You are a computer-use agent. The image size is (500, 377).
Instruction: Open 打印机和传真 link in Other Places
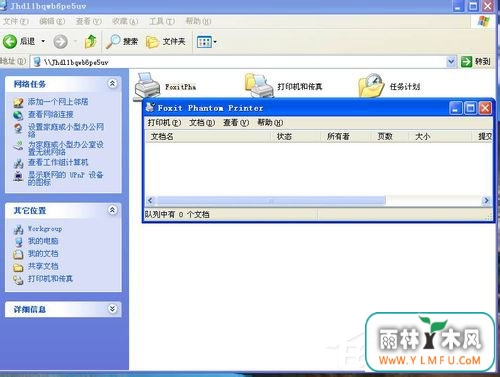pyautogui.click(x=50, y=278)
